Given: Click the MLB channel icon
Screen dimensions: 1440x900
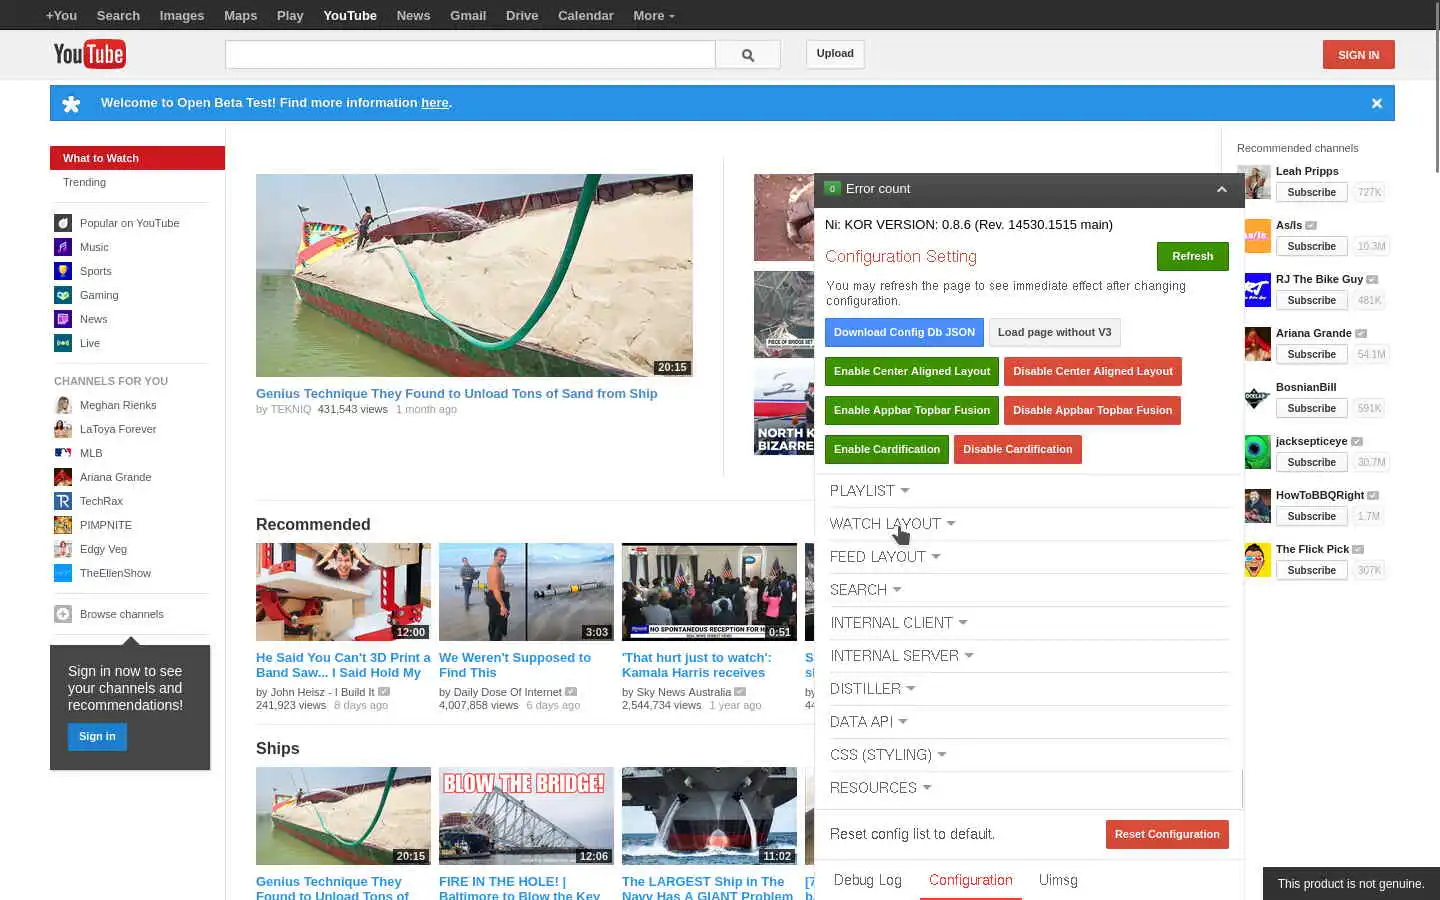Looking at the screenshot, I should (x=63, y=453).
